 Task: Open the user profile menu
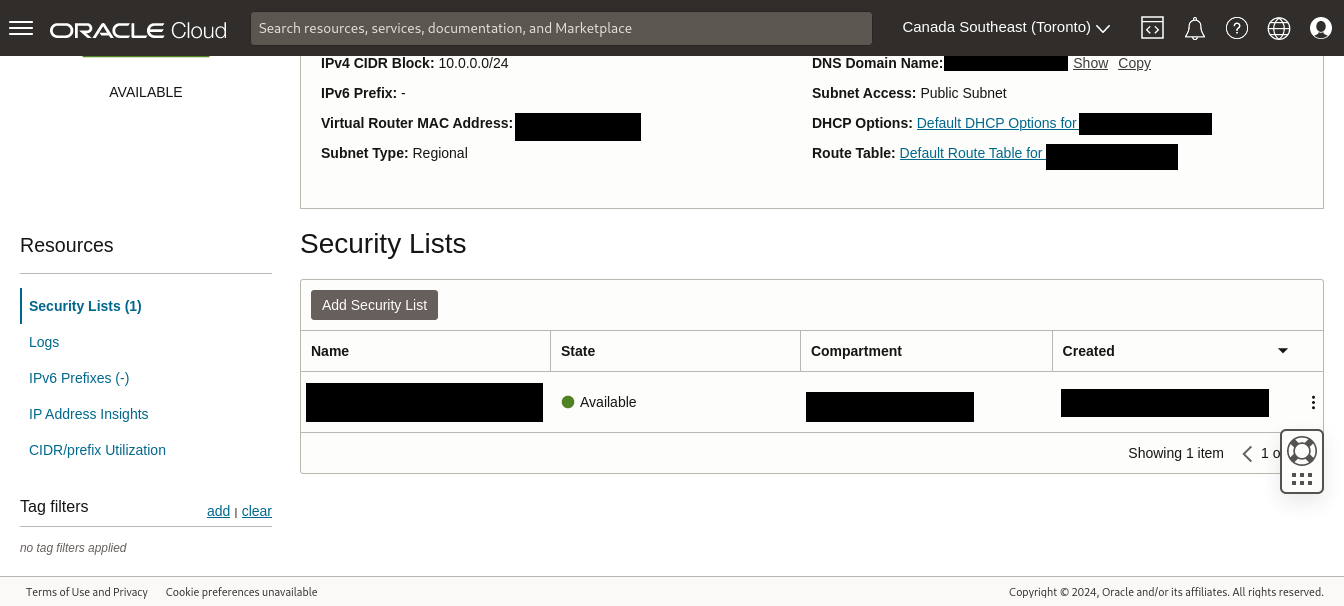click(x=1321, y=28)
